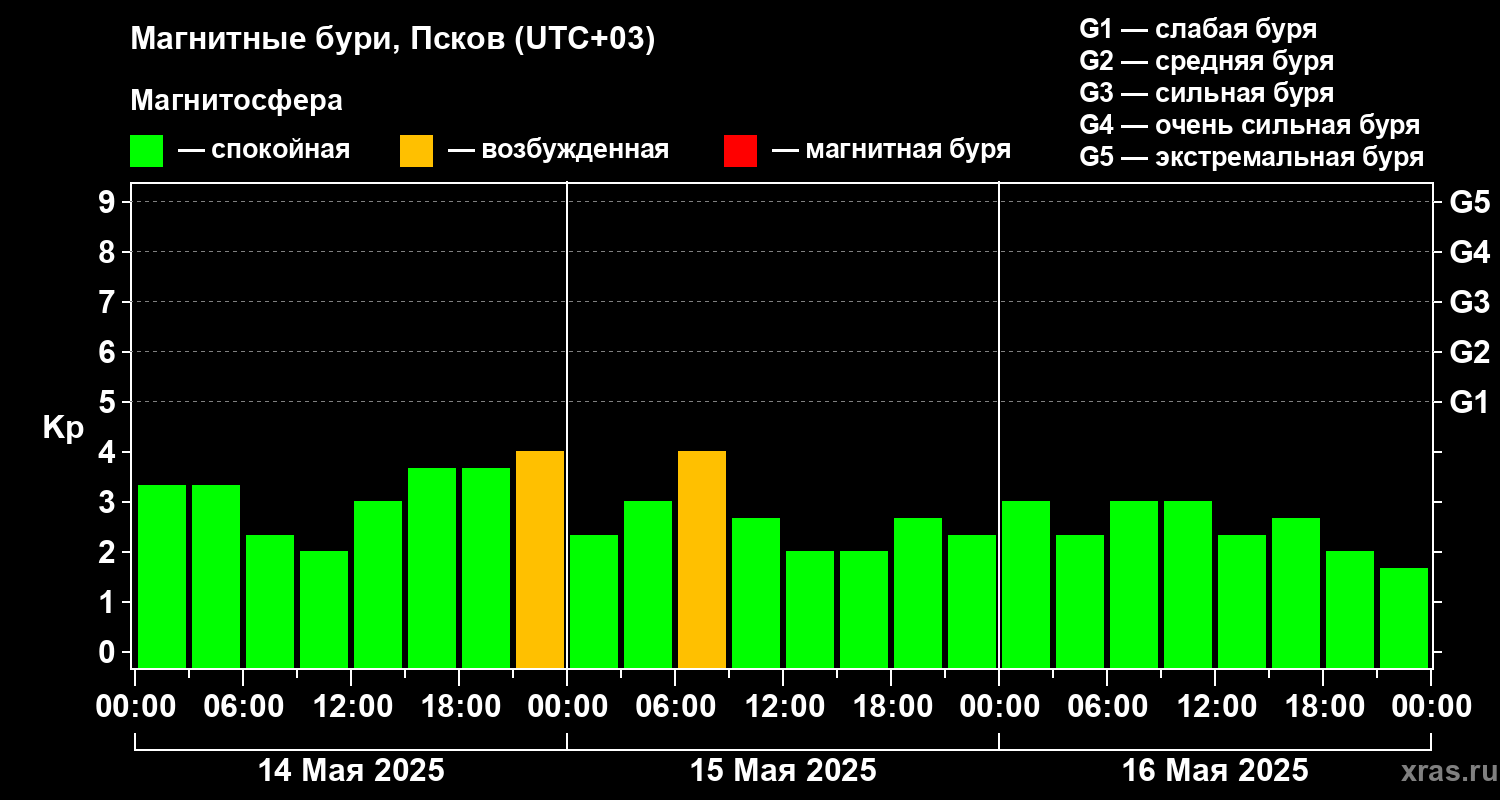The image size is (1500, 800).
Task: Select the orange bar ending at midnight on 14 May
Action: pos(540,560)
